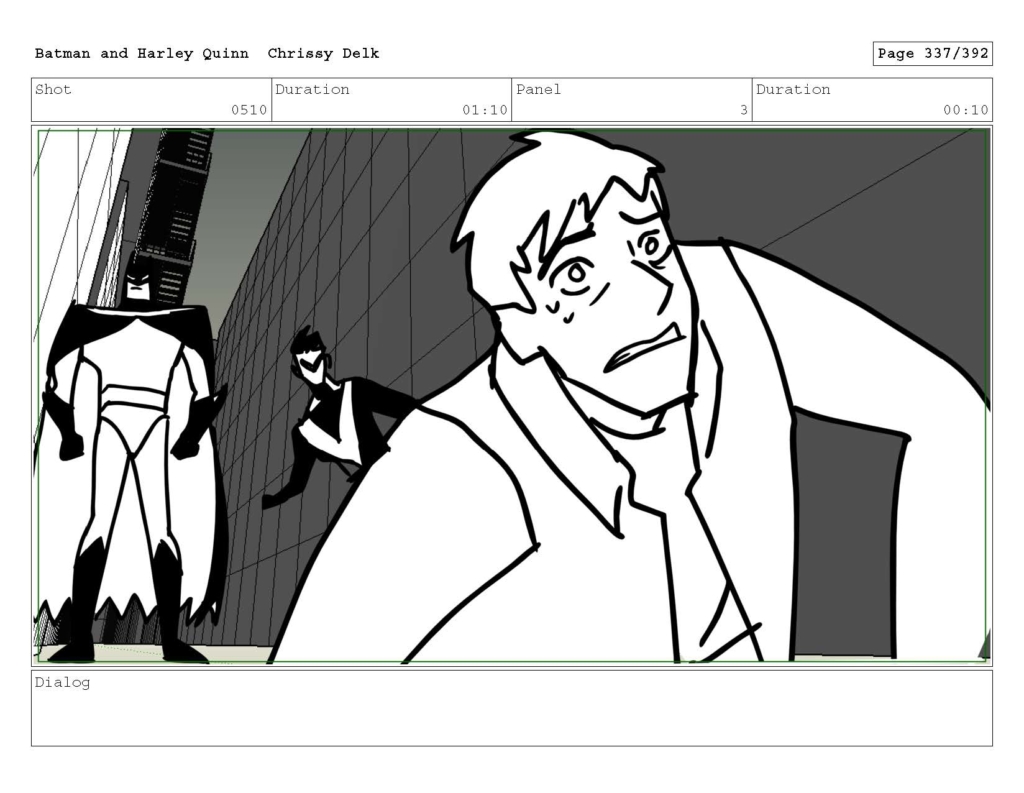The image size is (1024, 793).
Task: Select the title text 'Batman and Harley Quinn'
Action: coord(142,54)
